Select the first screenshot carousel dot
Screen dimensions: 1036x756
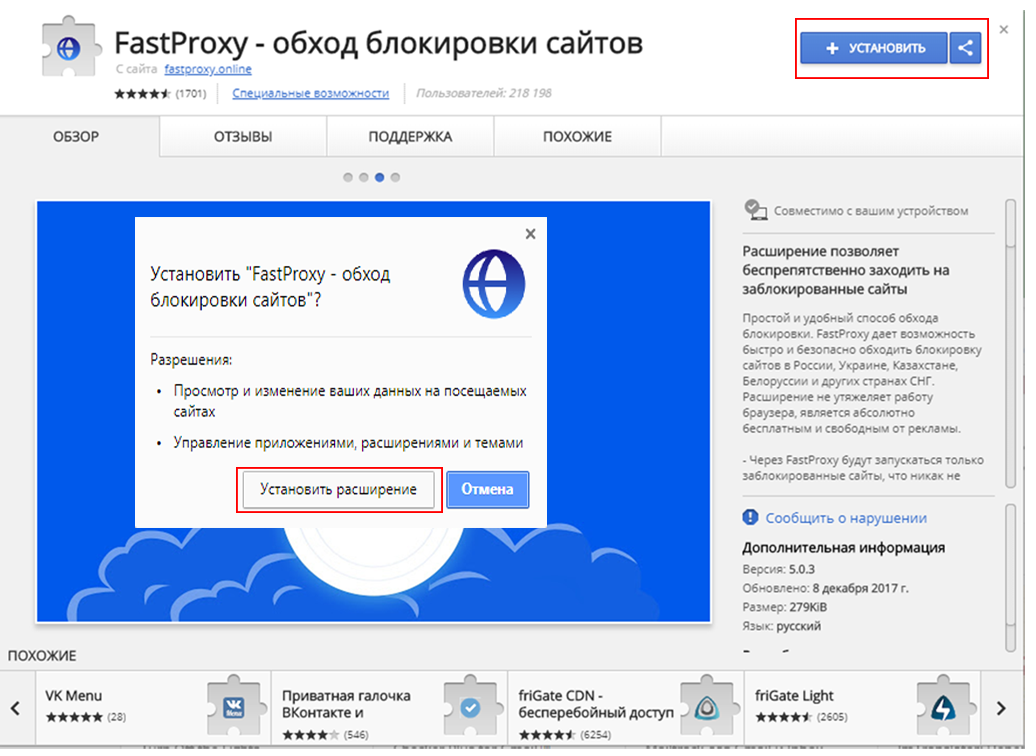click(x=348, y=177)
